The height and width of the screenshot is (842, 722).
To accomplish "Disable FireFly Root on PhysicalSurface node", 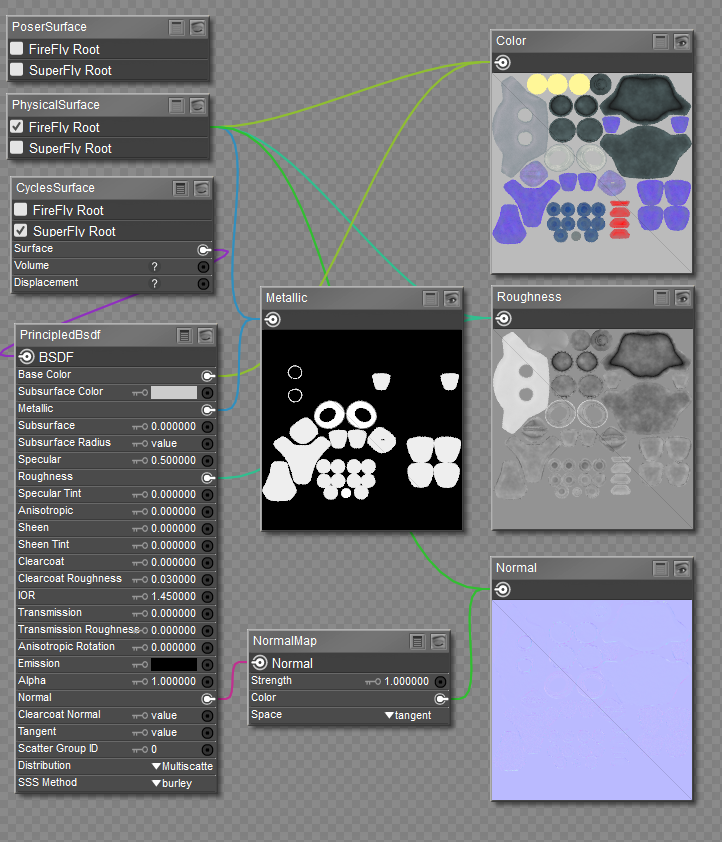I will [x=17, y=127].
